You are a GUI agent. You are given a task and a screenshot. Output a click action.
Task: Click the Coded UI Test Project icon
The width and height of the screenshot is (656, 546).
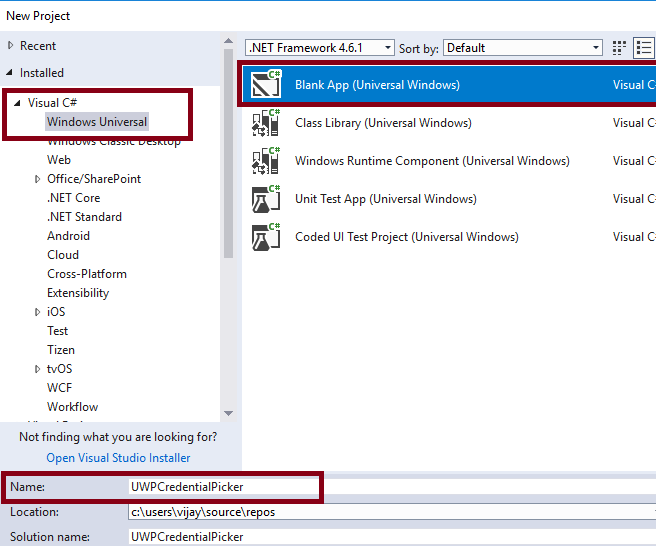click(x=266, y=236)
